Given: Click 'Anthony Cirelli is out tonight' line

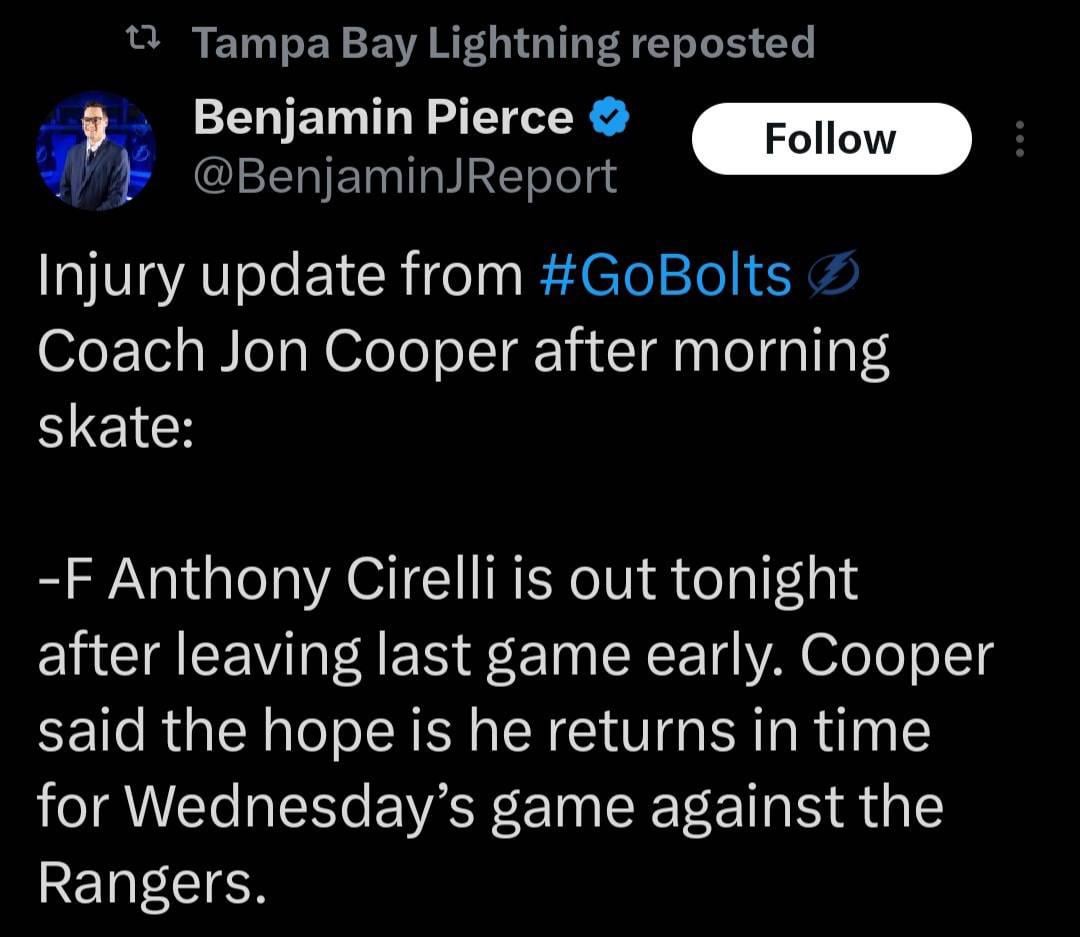Looking at the screenshot, I should 450,580.
